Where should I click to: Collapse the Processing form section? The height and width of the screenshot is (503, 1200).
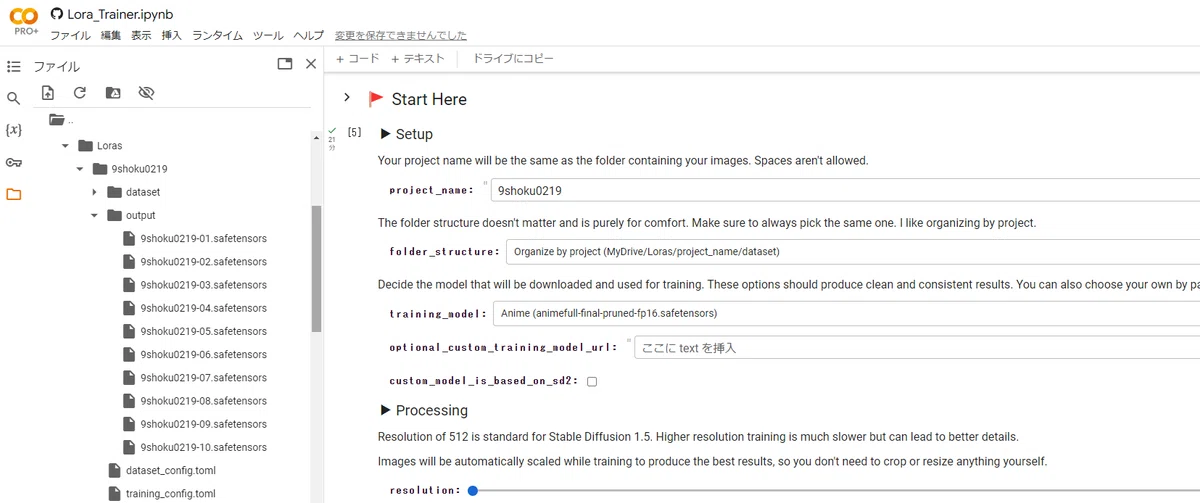pyautogui.click(x=385, y=410)
